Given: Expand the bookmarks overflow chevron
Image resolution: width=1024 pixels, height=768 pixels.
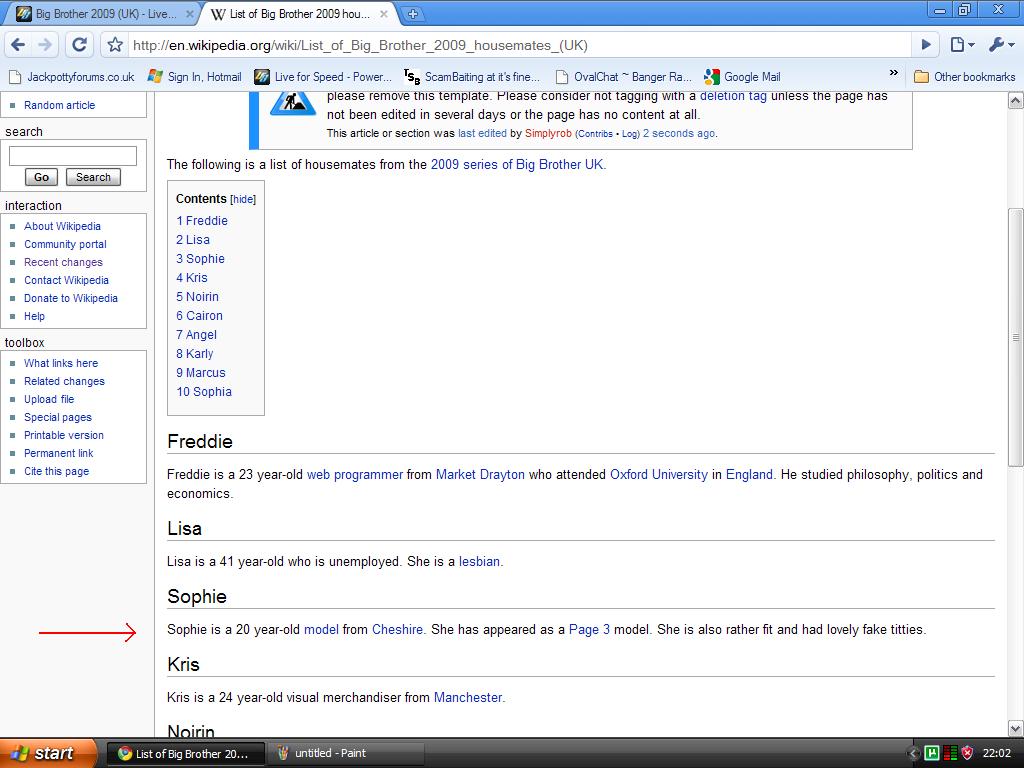Looking at the screenshot, I should [x=893, y=72].
